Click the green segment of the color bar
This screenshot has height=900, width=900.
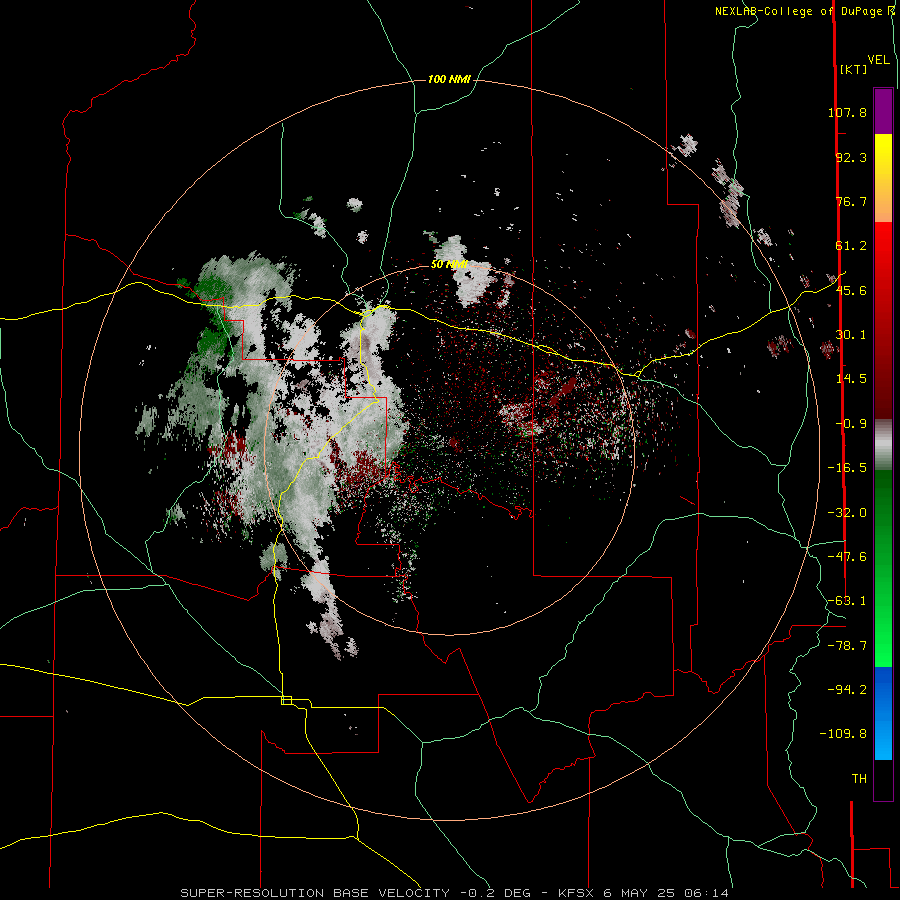883,568
